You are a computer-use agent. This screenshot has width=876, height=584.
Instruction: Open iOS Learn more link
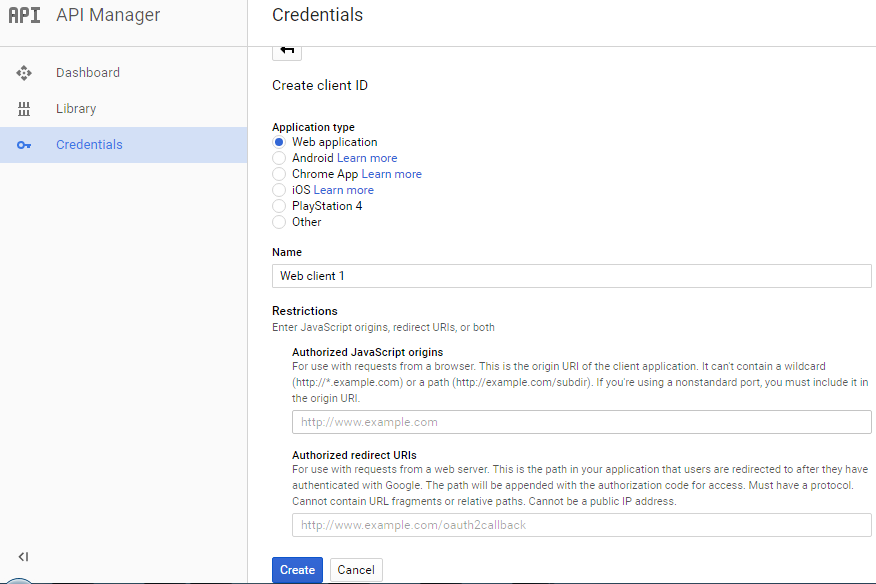pos(344,190)
